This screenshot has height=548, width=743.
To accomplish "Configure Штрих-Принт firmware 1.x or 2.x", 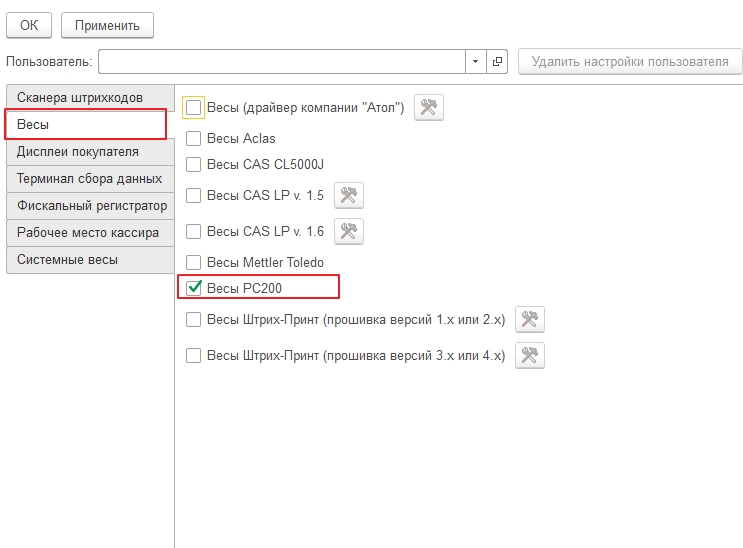I will click(x=530, y=320).
